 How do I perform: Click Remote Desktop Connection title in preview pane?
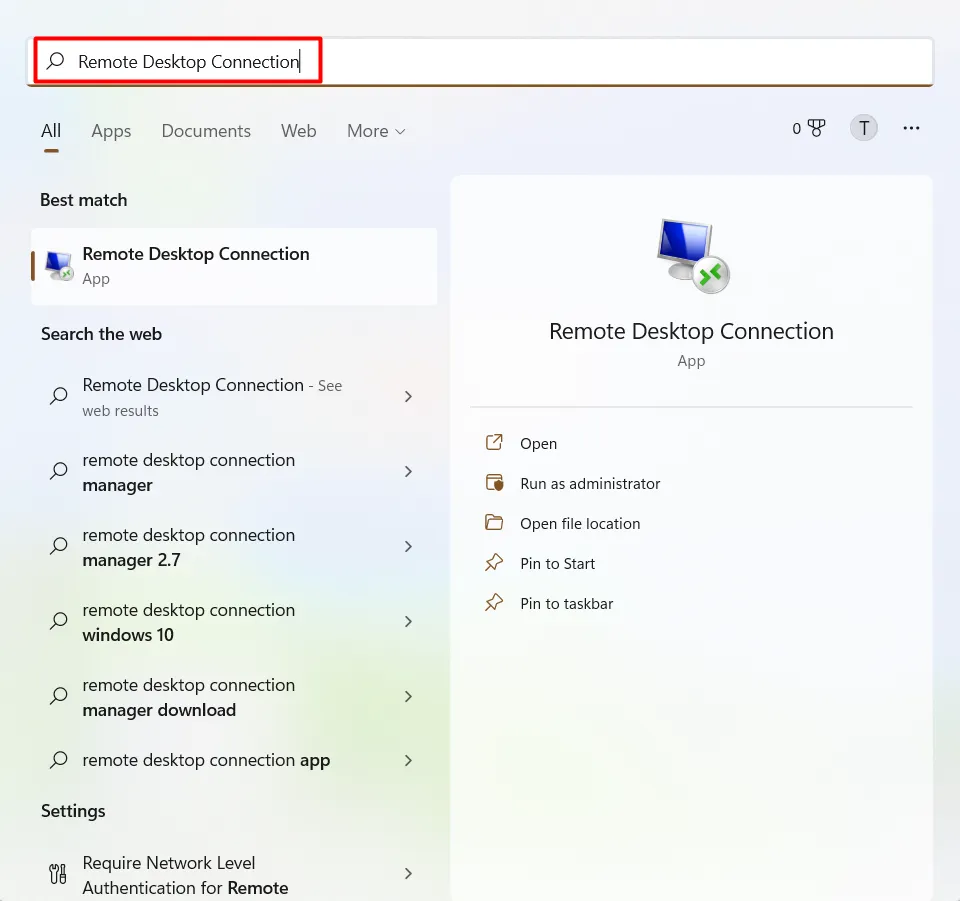click(x=691, y=331)
